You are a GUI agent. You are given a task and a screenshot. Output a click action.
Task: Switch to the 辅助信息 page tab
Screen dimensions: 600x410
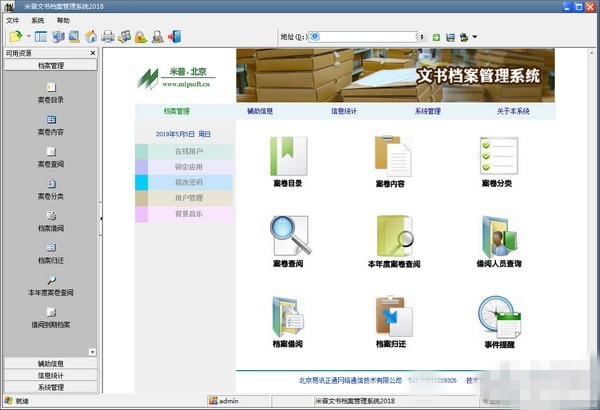(260, 111)
